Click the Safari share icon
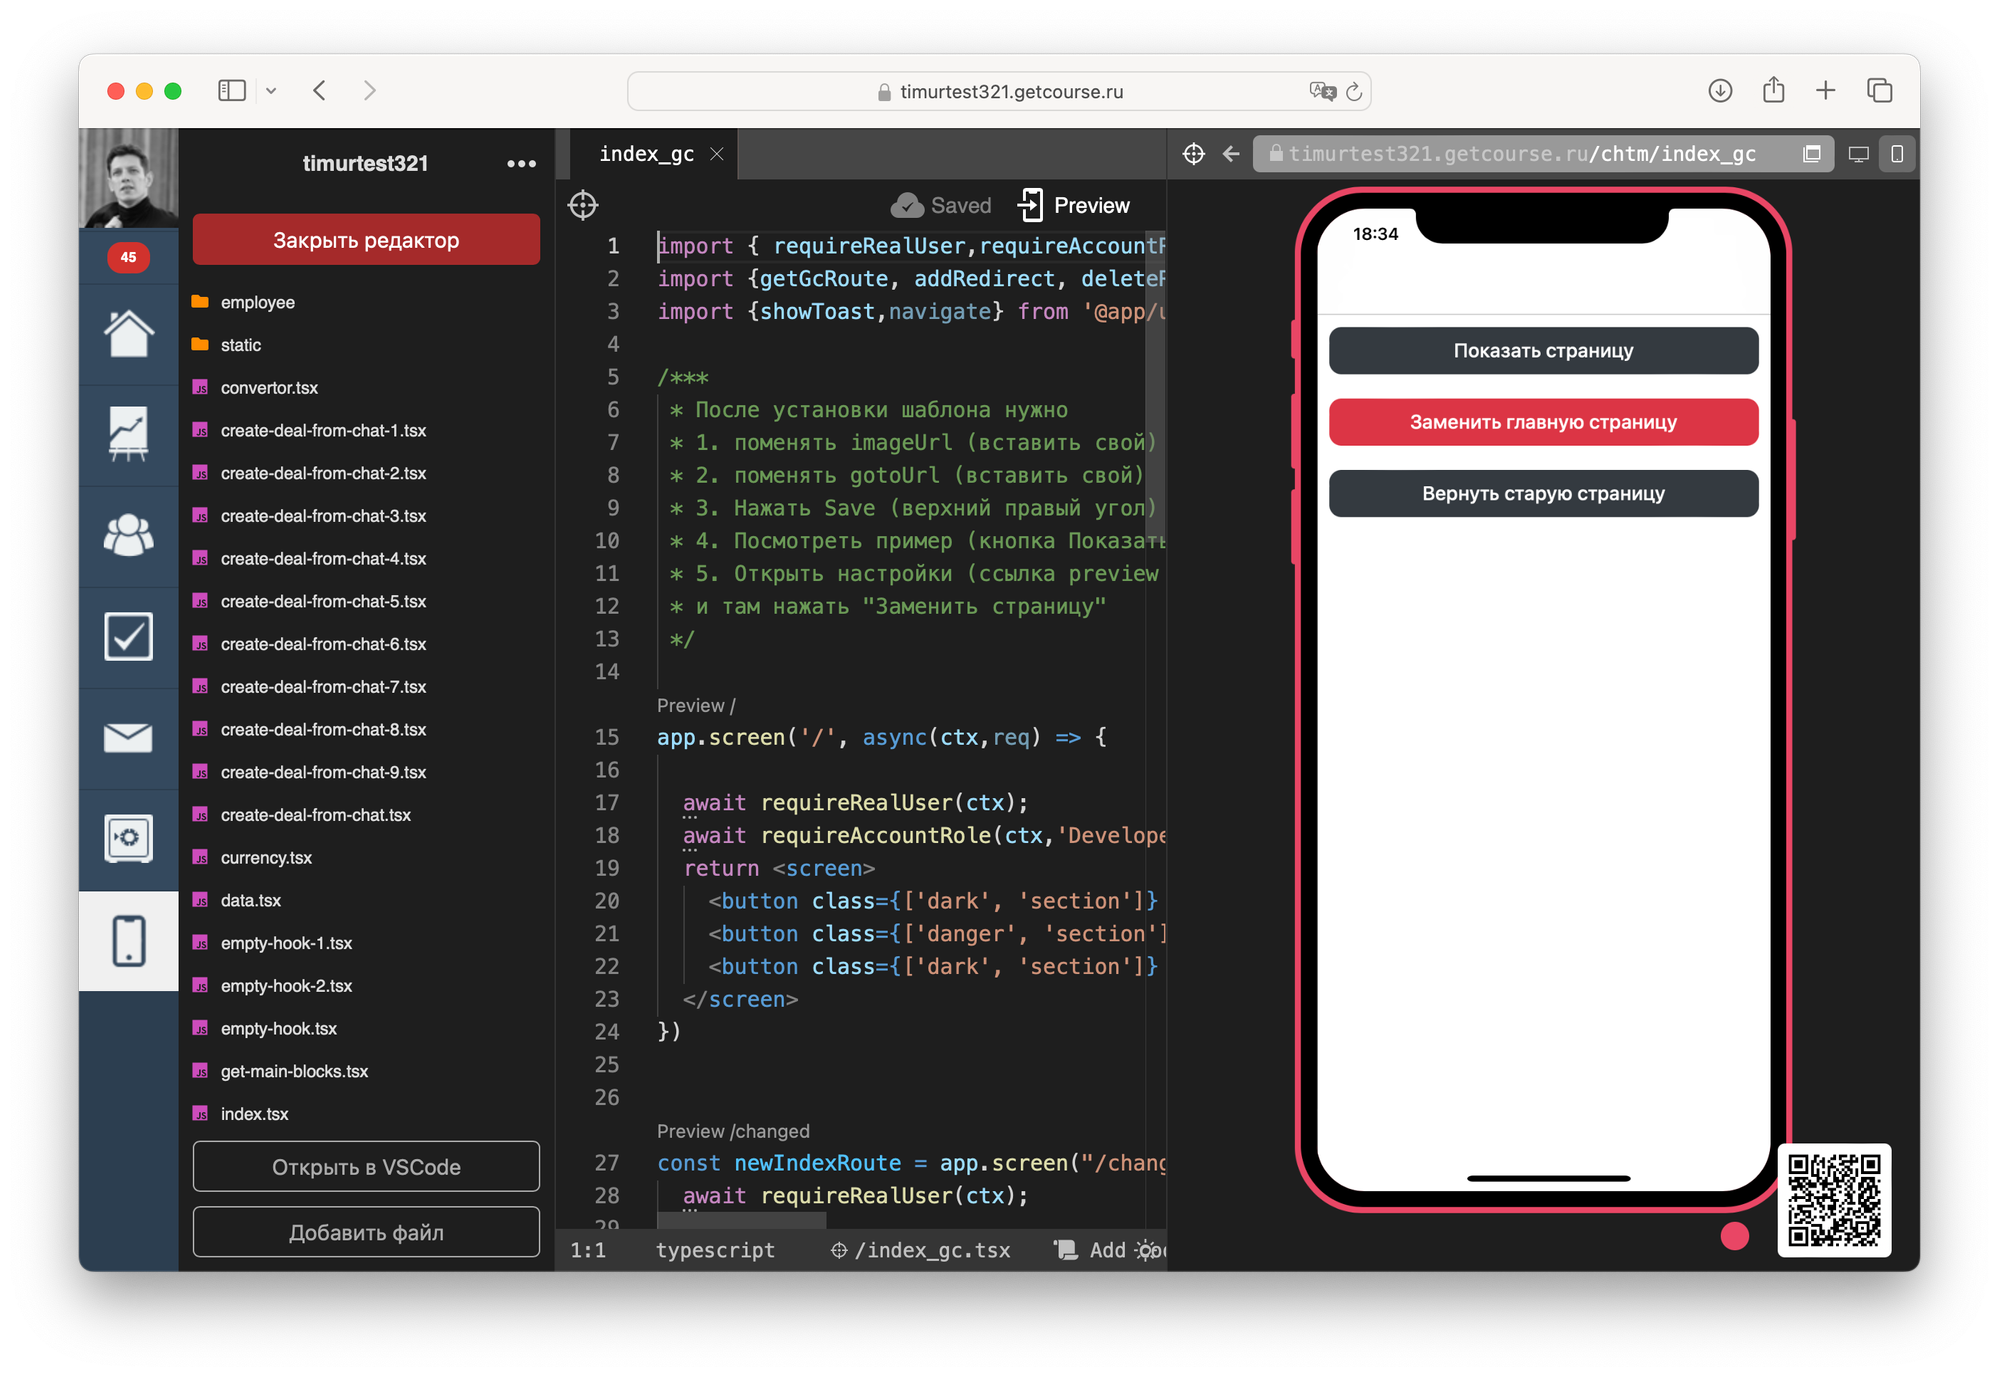The image size is (2000, 1377). coord(1774,90)
